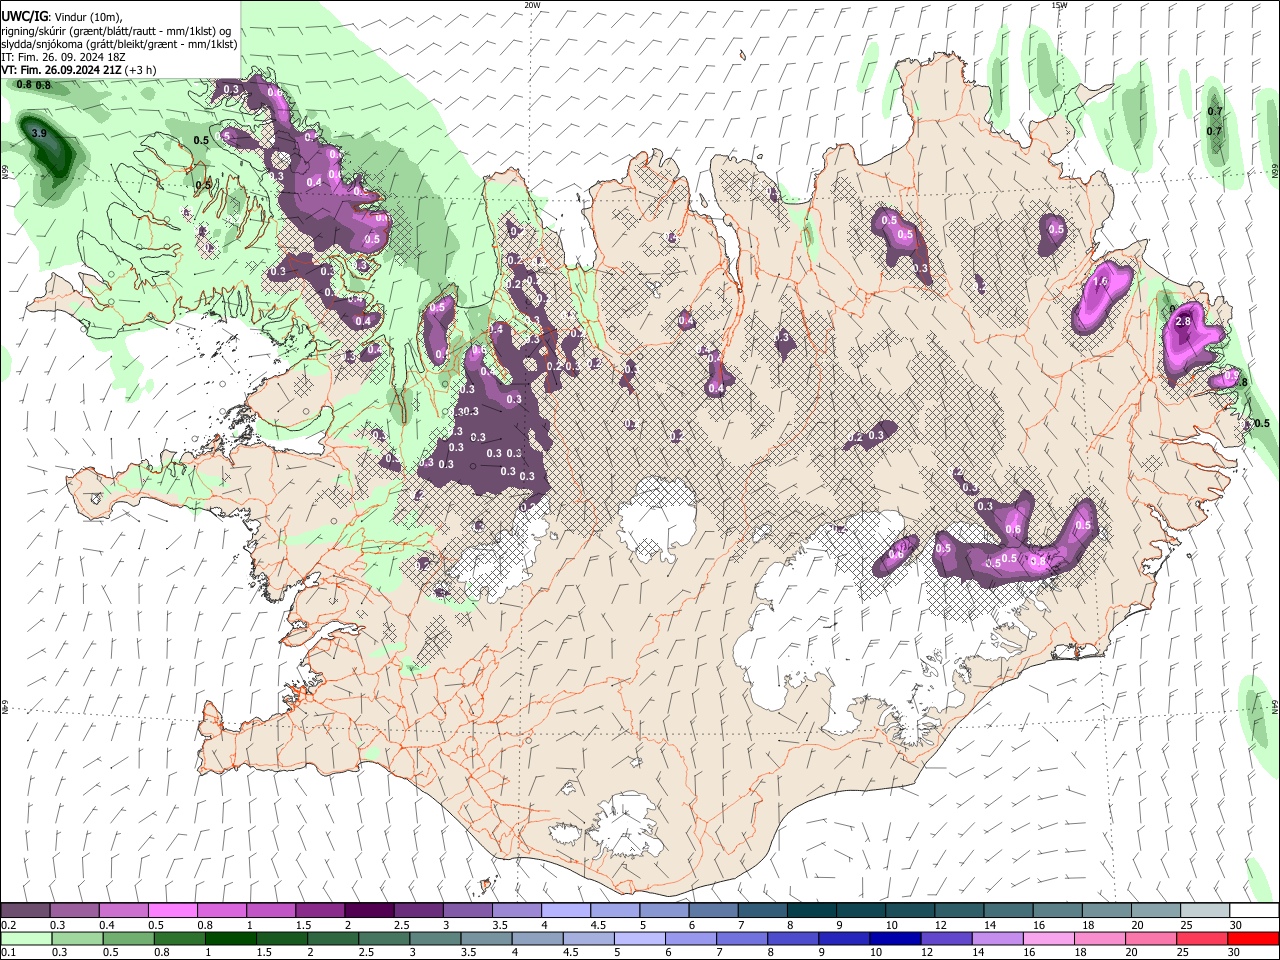The height and width of the screenshot is (960, 1280).
Task: Click the red bottom-row legend swatch after 30
Action: coord(1251,938)
